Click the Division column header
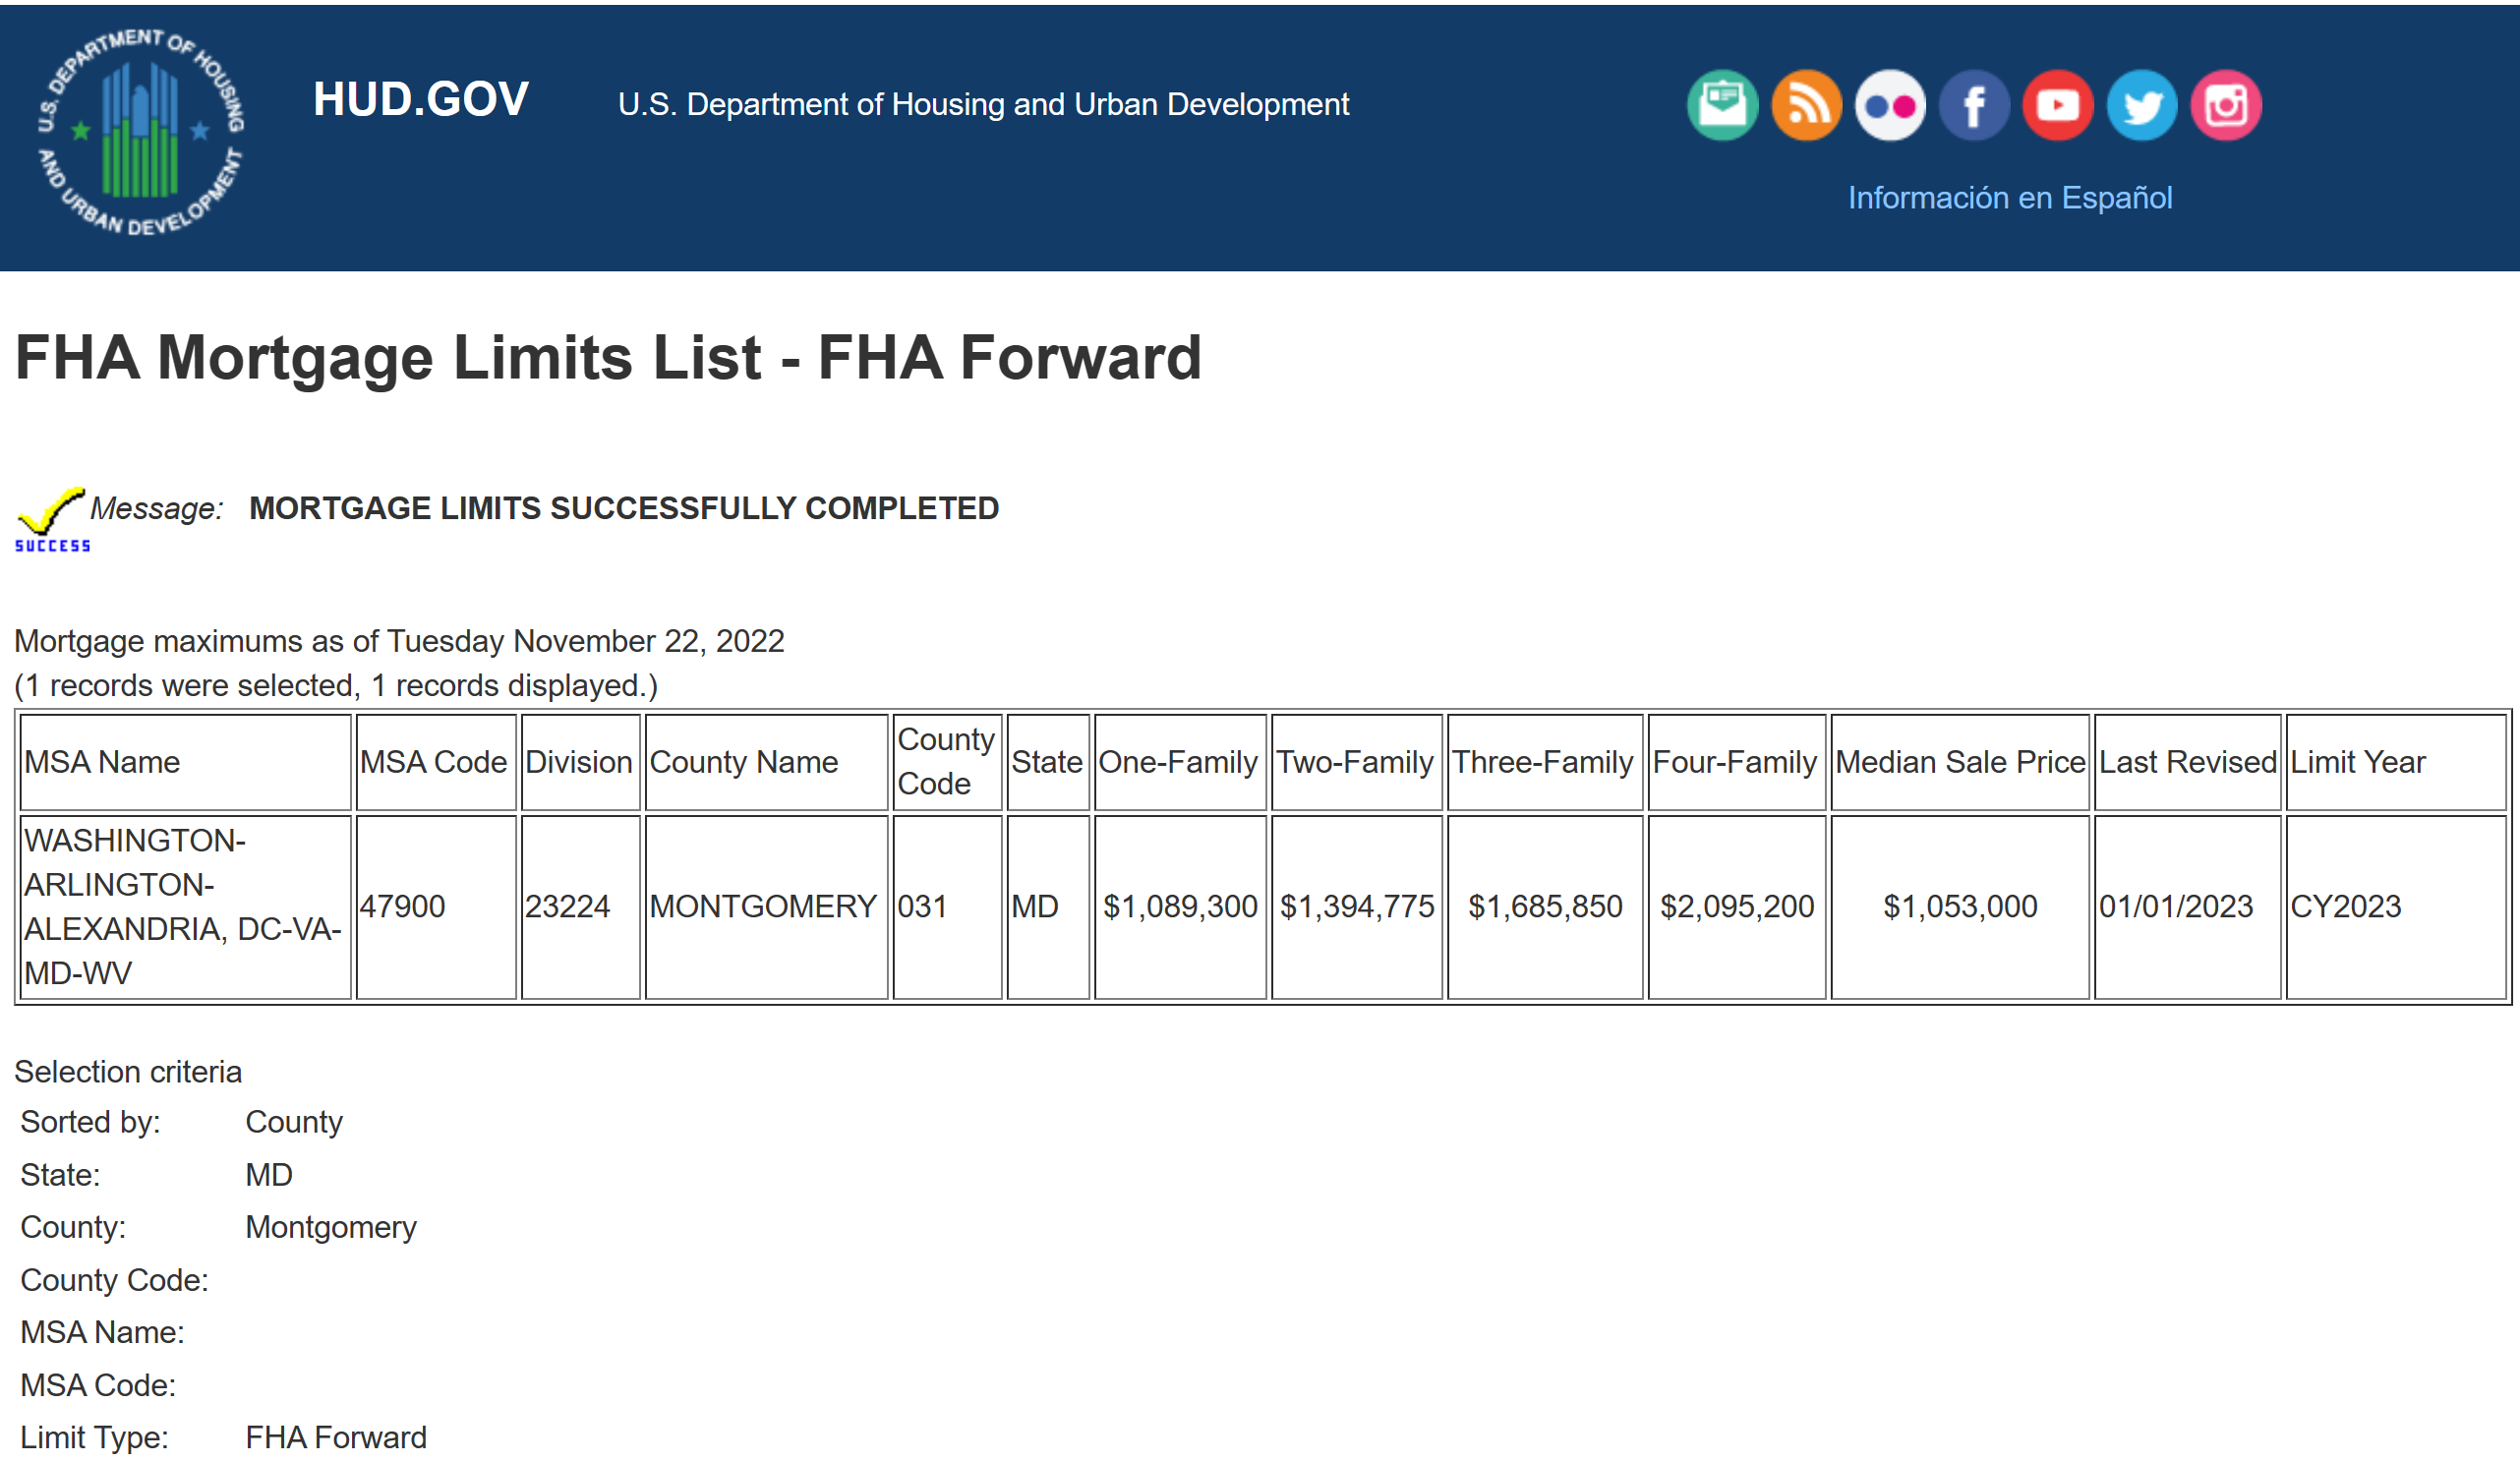The height and width of the screenshot is (1462, 2520). click(580, 762)
